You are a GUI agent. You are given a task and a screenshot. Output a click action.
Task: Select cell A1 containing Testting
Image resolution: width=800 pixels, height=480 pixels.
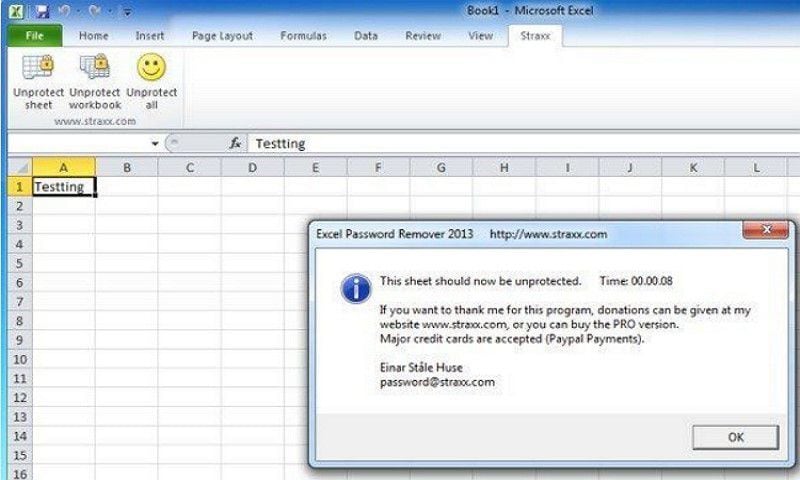(x=64, y=187)
